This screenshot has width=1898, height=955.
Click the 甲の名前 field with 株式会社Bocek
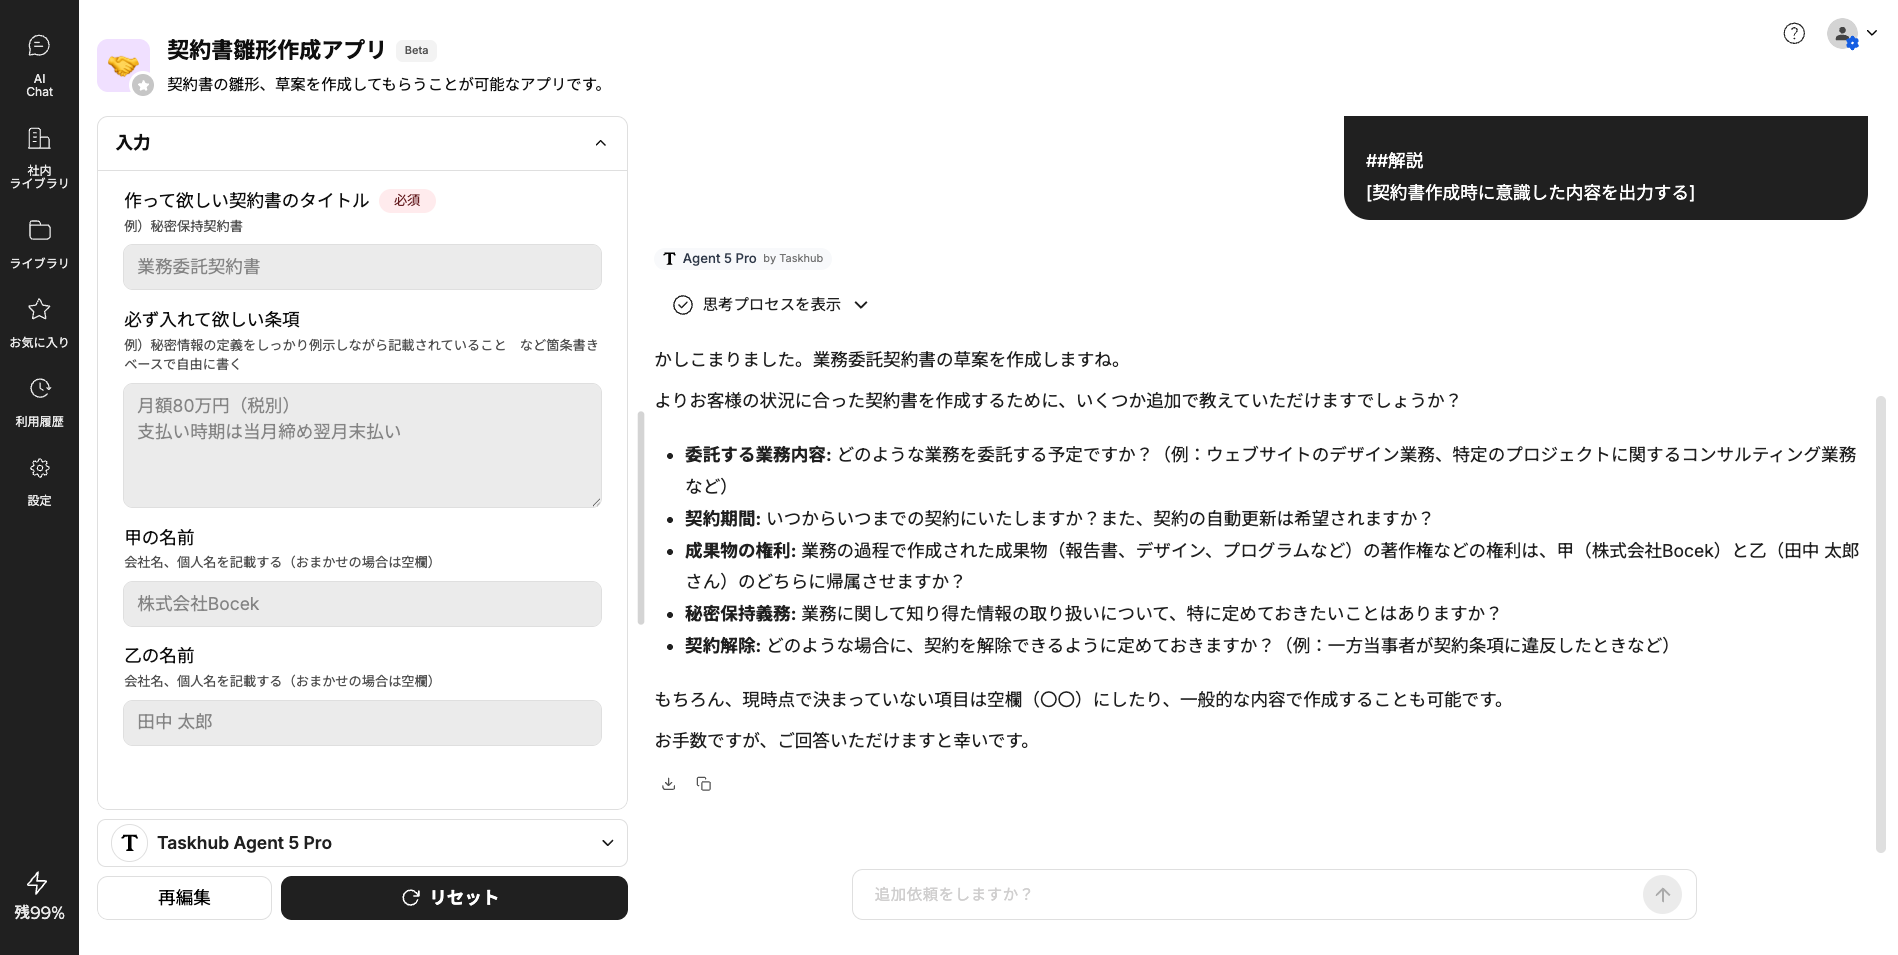coord(362,604)
